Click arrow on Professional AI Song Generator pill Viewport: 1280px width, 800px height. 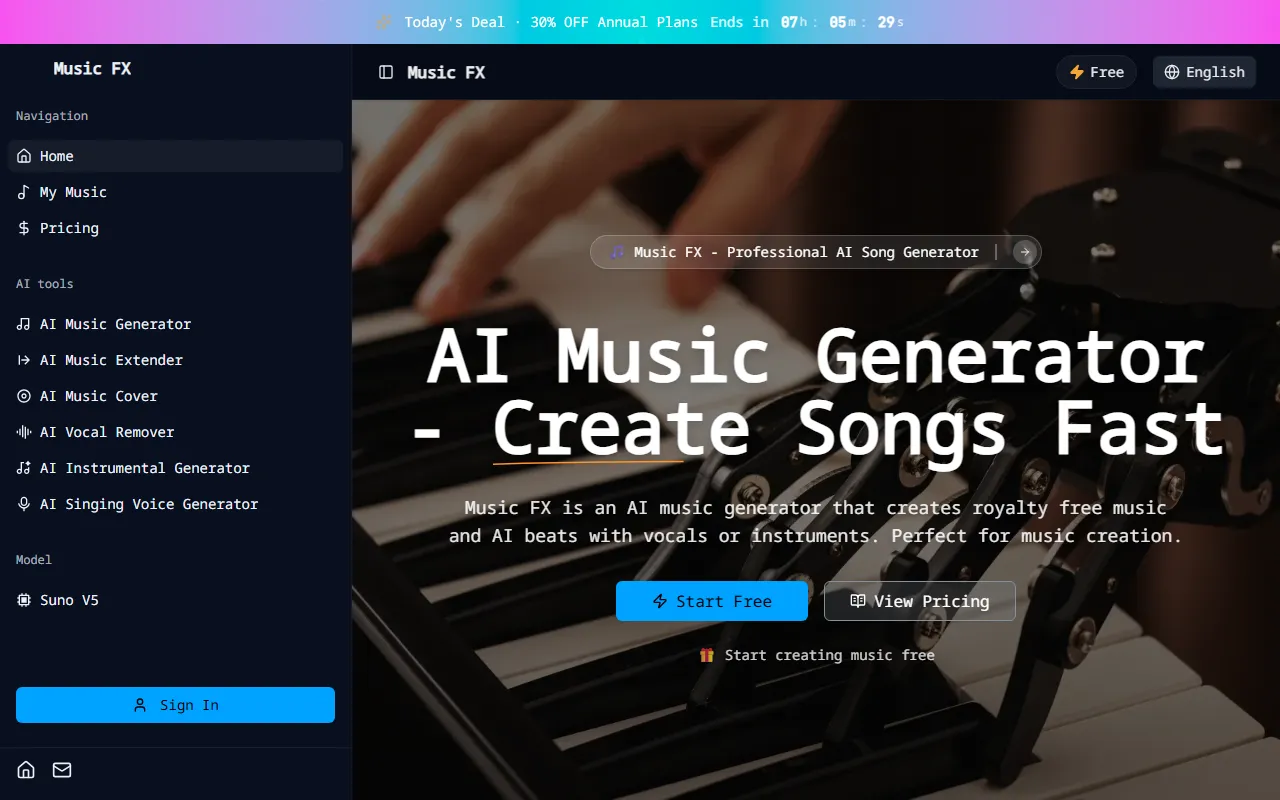(x=1024, y=252)
